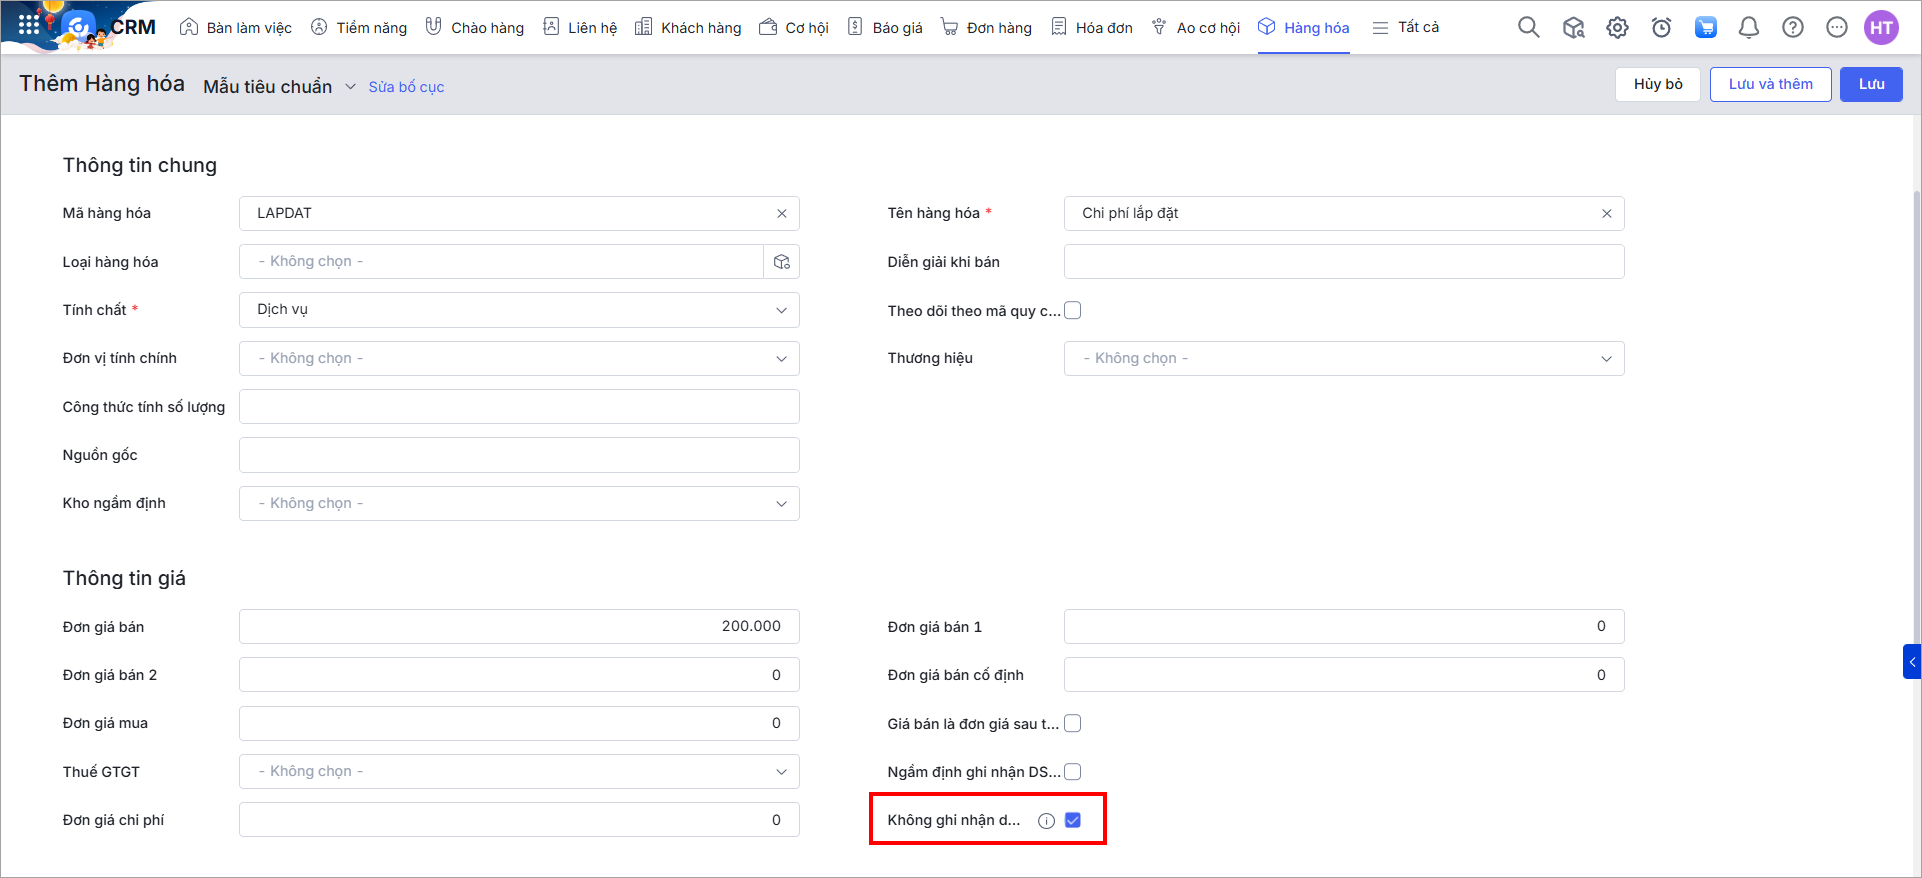
Task: Open the alarm clock reminders icon
Action: tap(1661, 27)
